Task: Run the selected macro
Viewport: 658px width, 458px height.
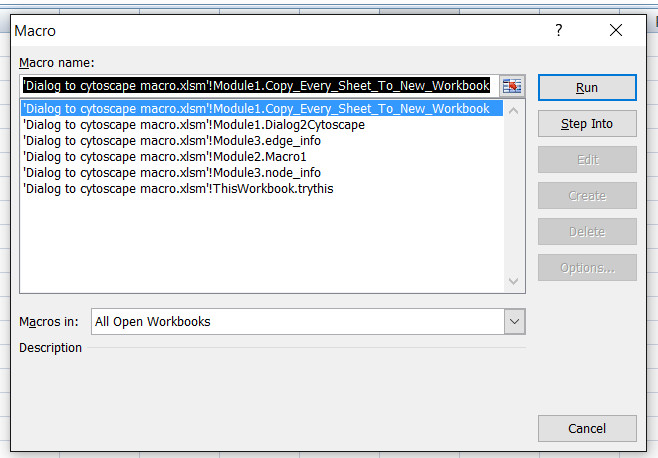Action: point(587,88)
